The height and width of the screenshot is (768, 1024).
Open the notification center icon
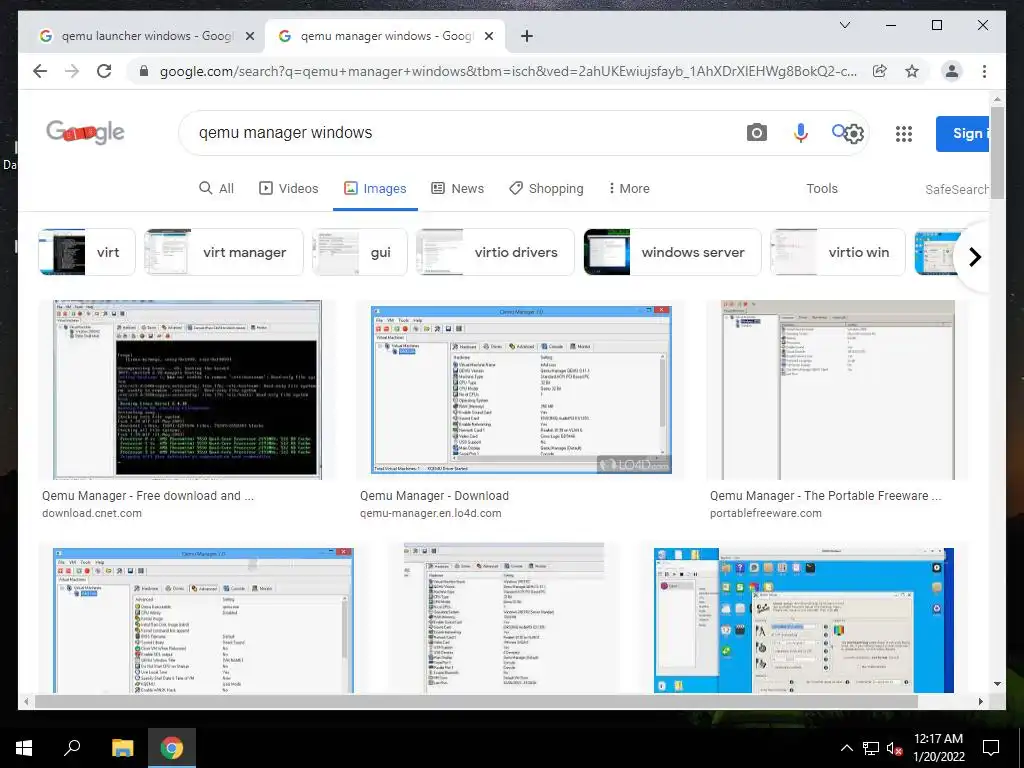coord(991,748)
